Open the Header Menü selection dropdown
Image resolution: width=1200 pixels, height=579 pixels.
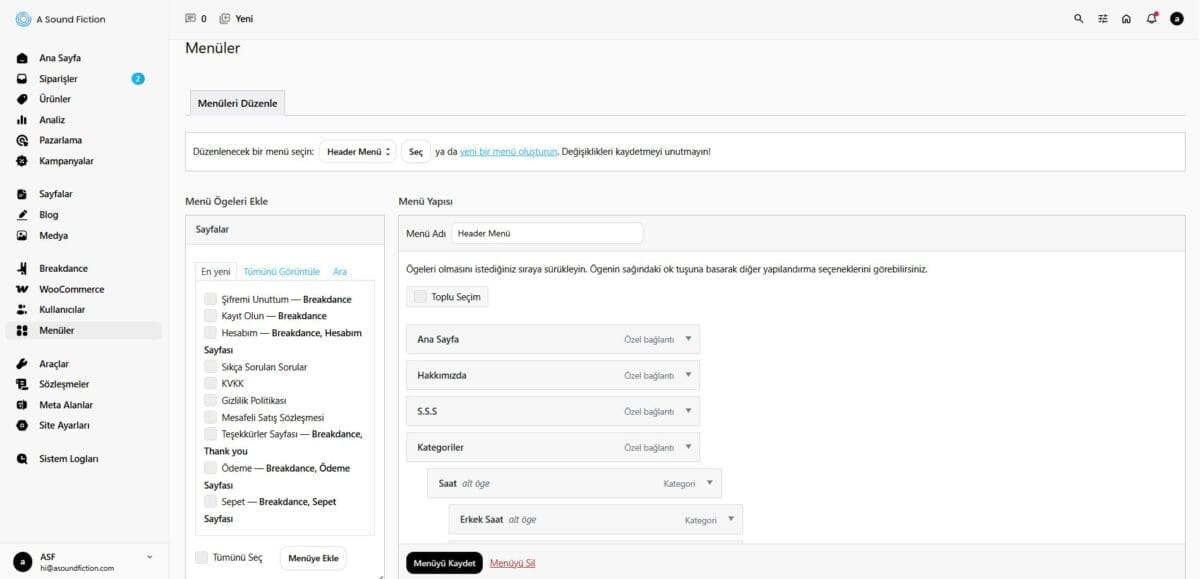[x=358, y=152]
